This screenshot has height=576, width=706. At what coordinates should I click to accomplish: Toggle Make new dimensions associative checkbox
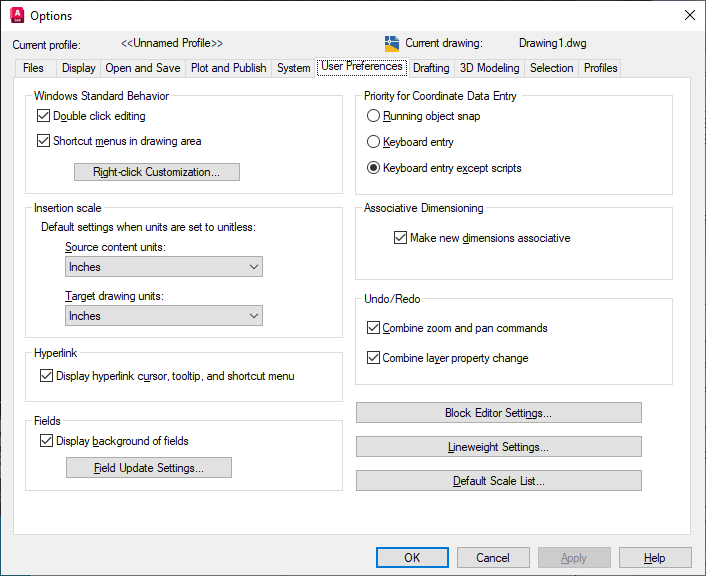pos(400,237)
